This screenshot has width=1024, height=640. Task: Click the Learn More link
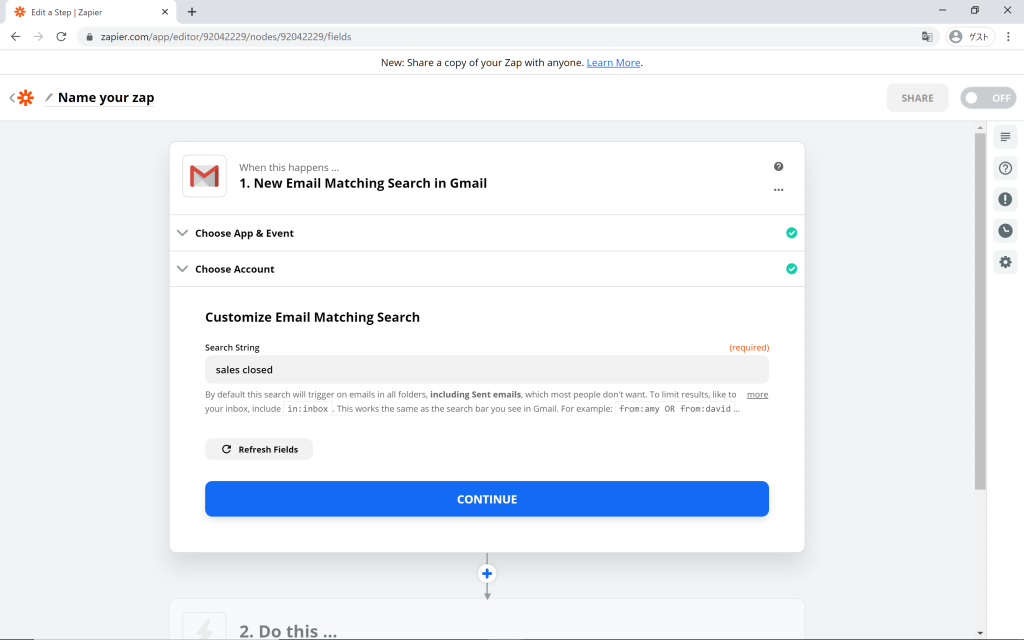click(x=613, y=63)
